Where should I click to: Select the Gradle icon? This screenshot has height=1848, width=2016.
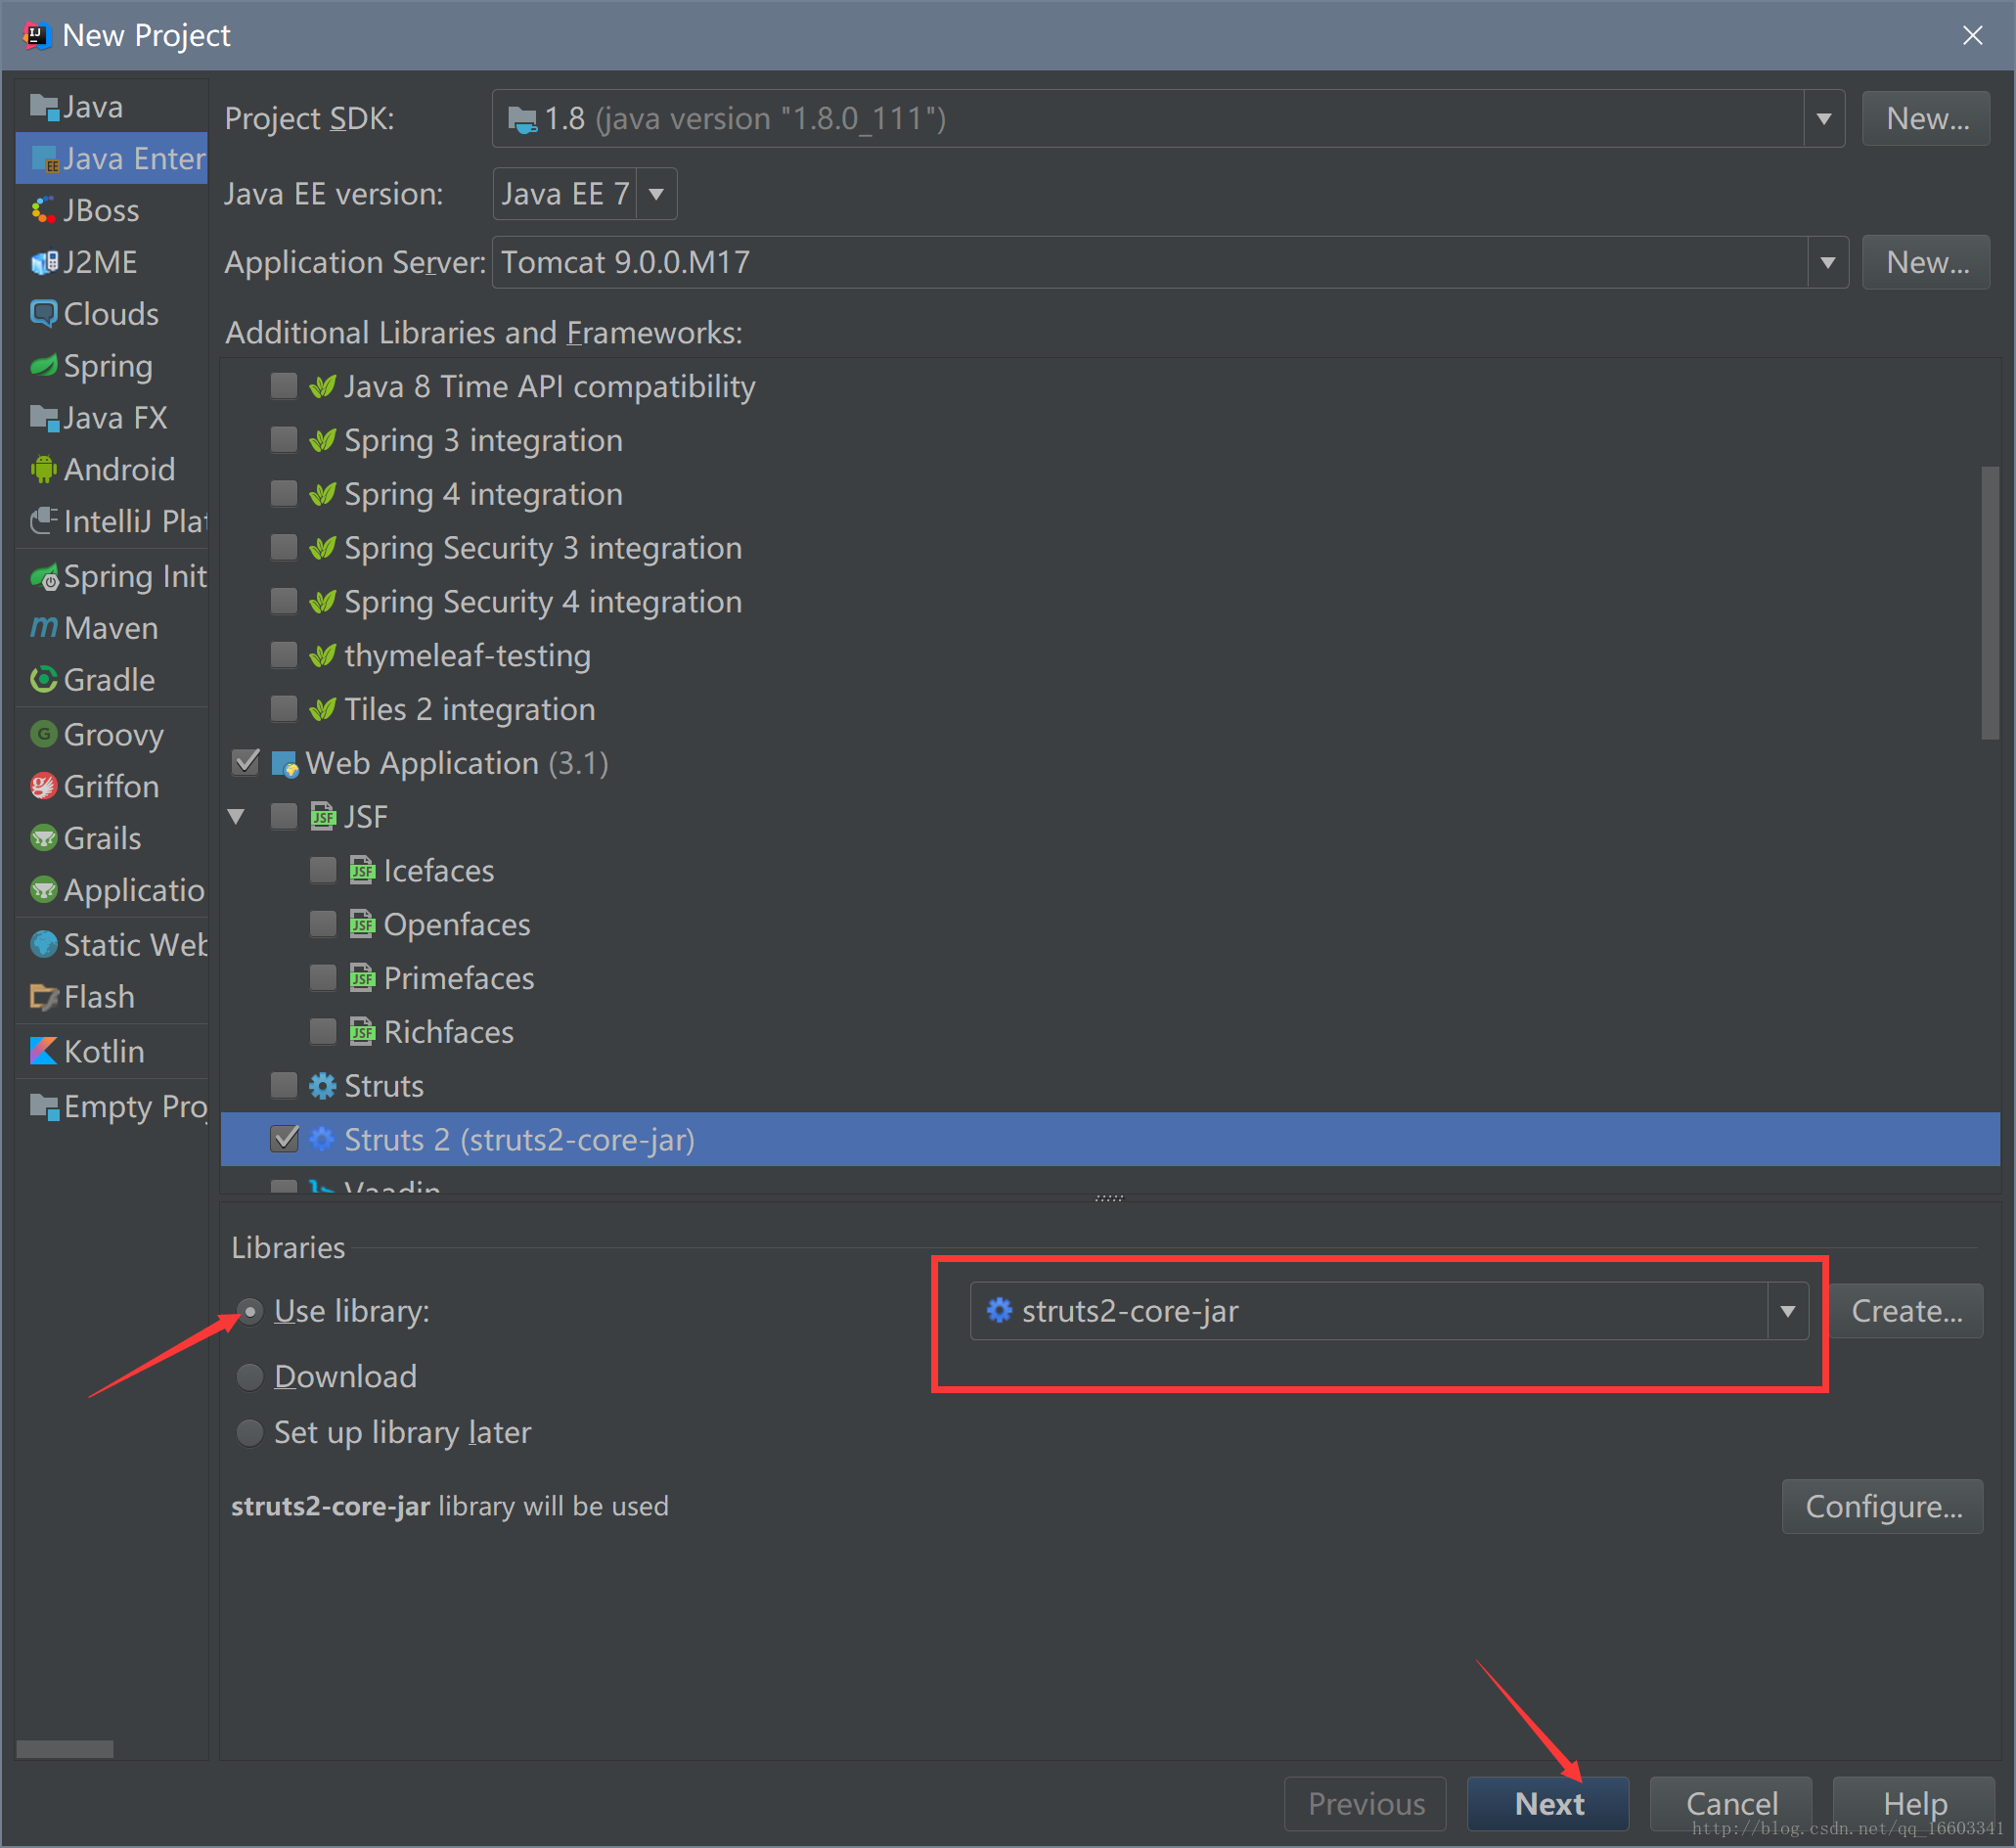[44, 680]
